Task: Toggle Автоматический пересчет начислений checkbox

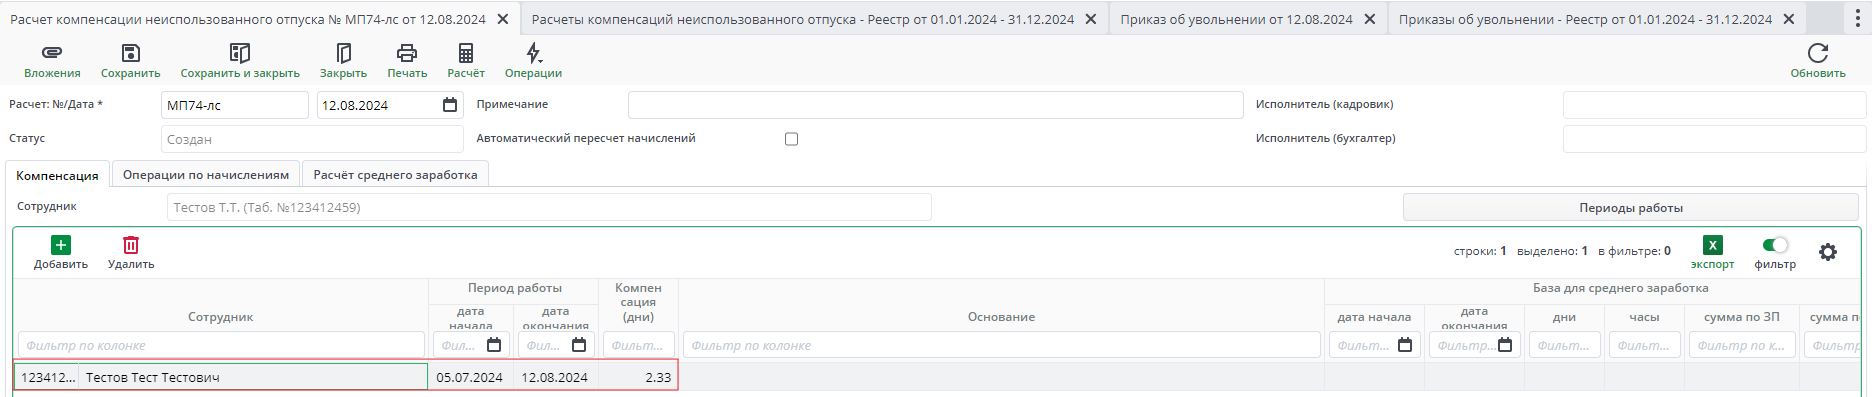Action: 792,139
